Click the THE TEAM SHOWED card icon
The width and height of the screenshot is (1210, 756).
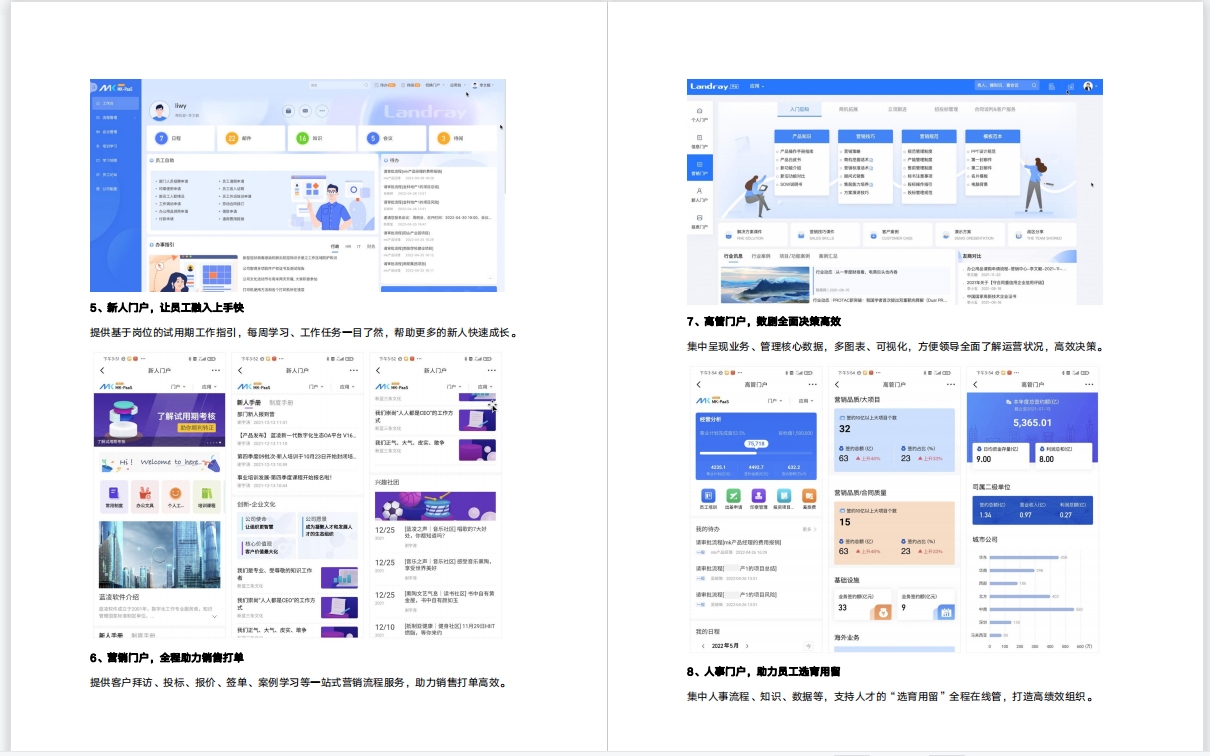[x=1018, y=234]
